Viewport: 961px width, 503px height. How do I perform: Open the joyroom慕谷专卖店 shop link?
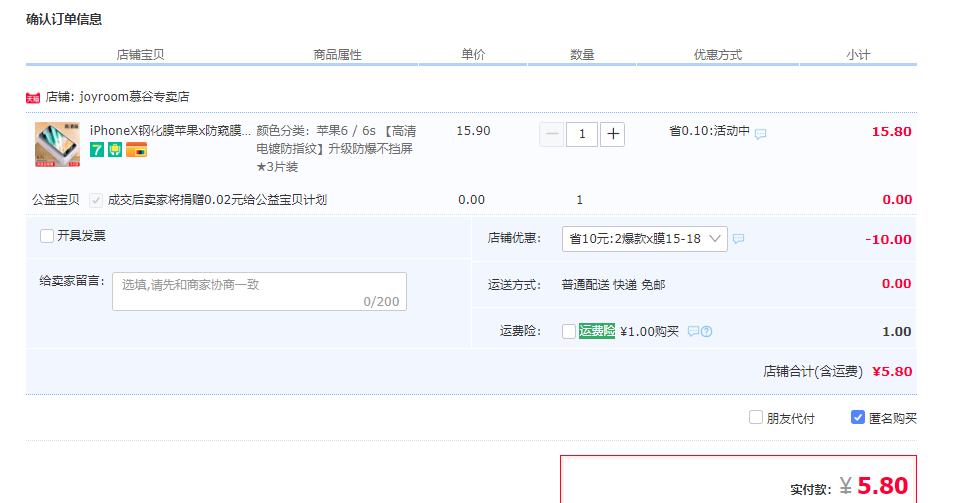click(134, 97)
